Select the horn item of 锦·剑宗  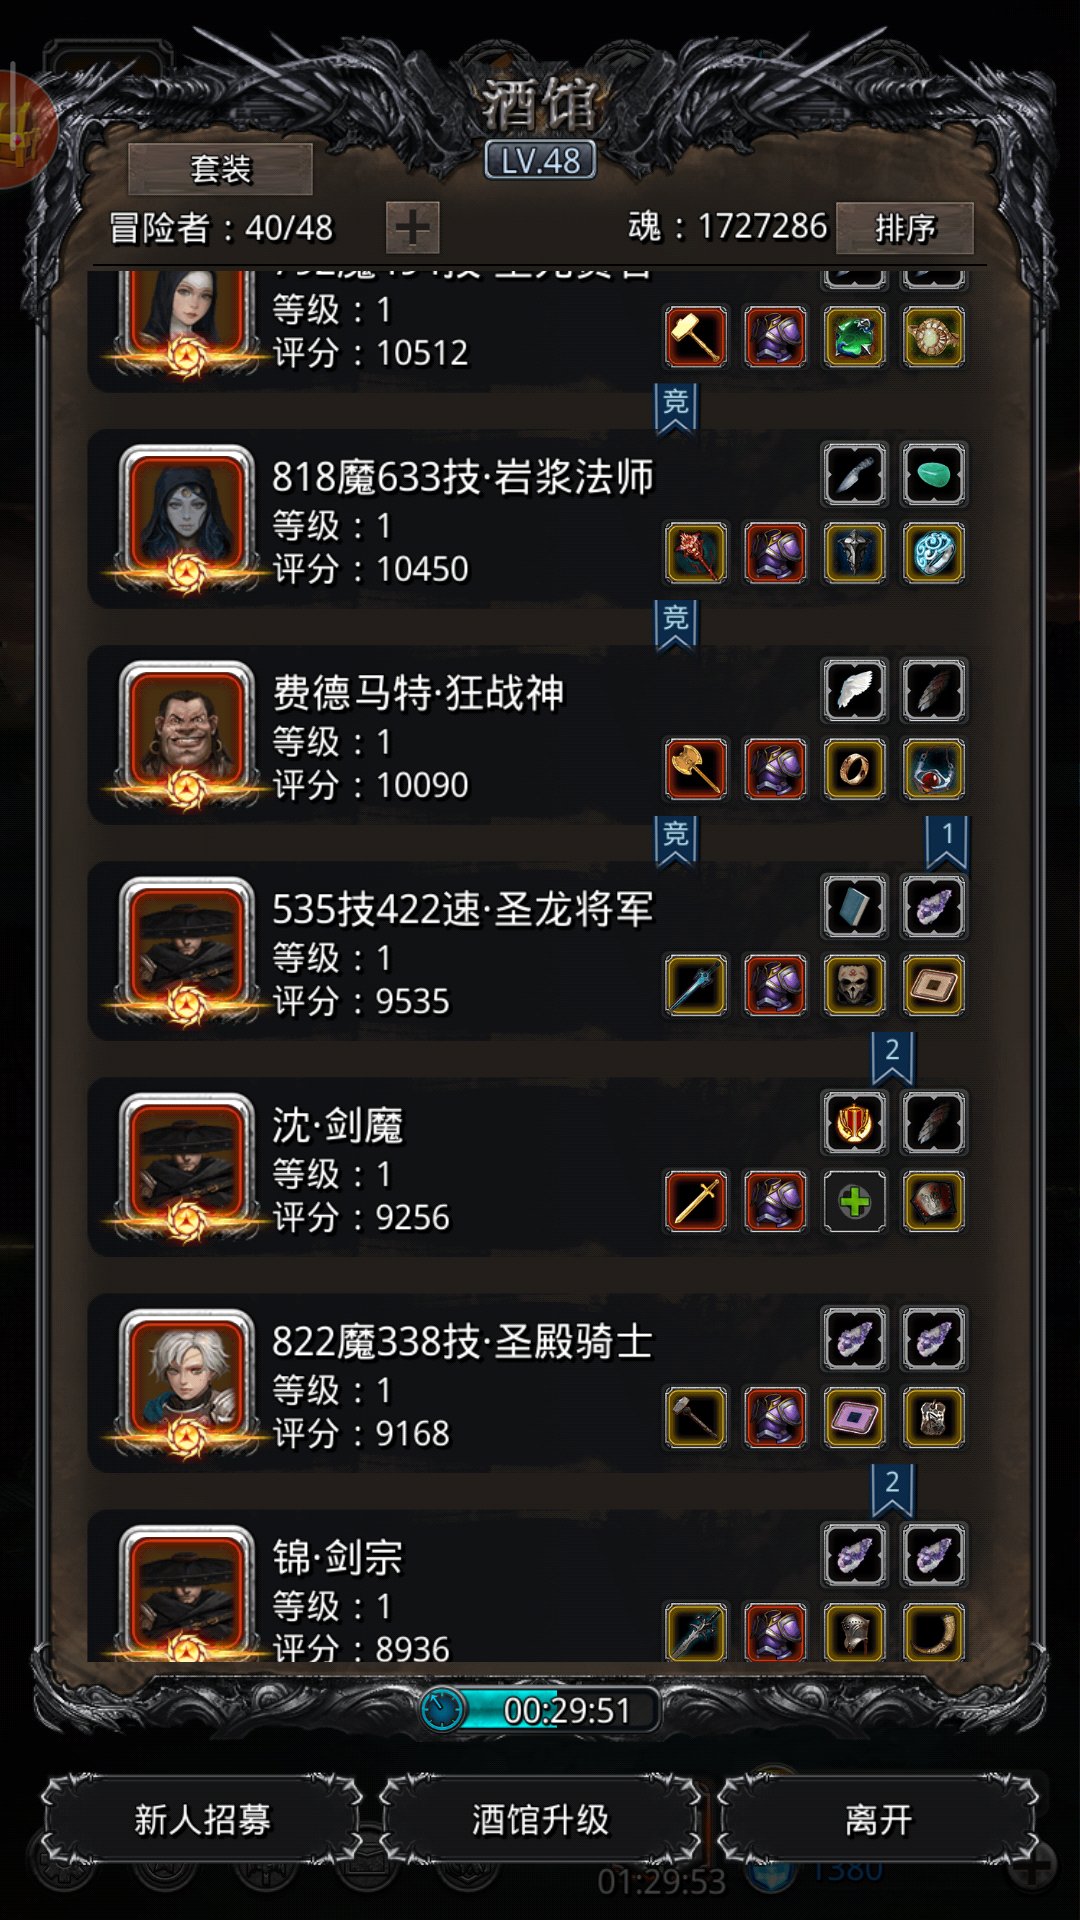tap(933, 1632)
